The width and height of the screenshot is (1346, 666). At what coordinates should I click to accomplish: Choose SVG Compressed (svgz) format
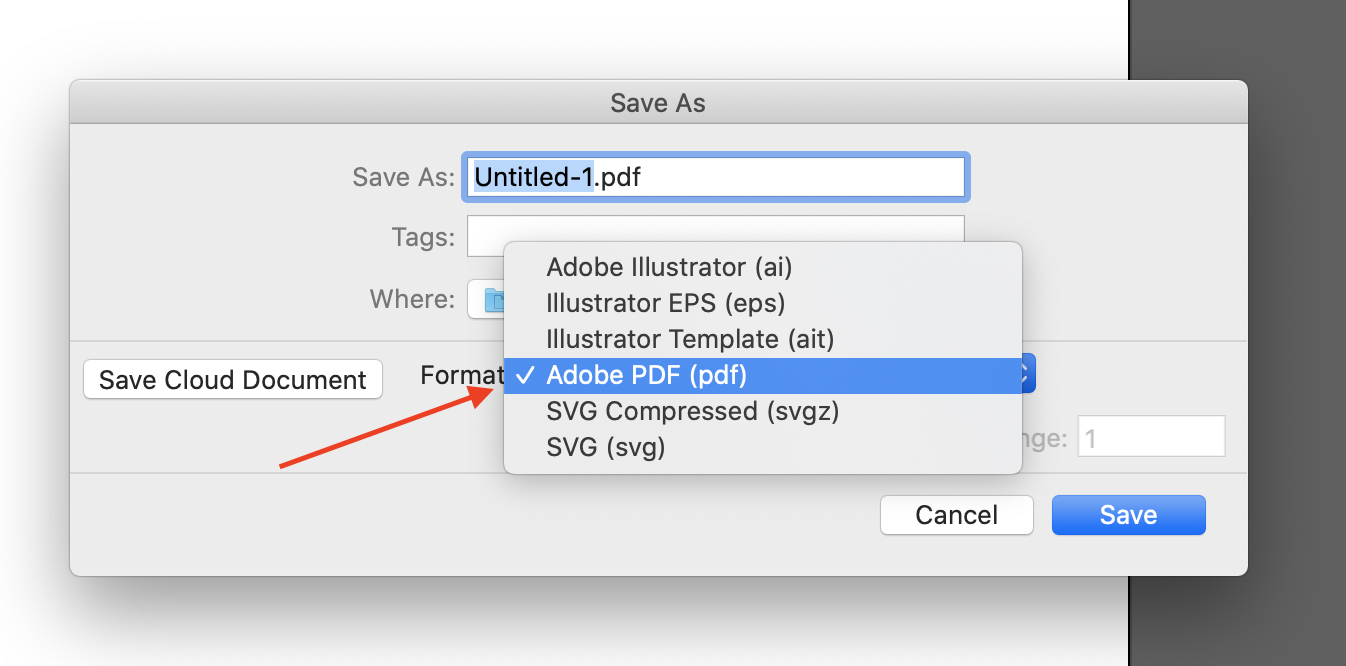tap(692, 411)
